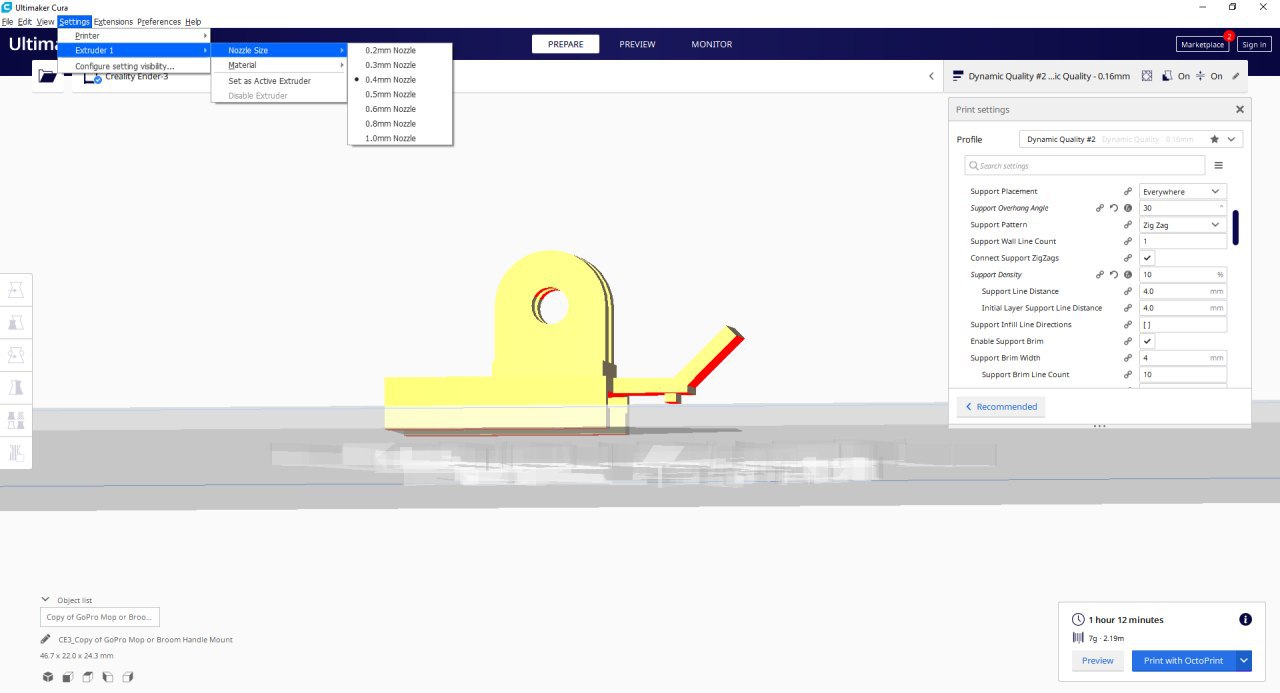Collapse the print settings panel arrow
The height and width of the screenshot is (693, 1280).
tap(931, 76)
